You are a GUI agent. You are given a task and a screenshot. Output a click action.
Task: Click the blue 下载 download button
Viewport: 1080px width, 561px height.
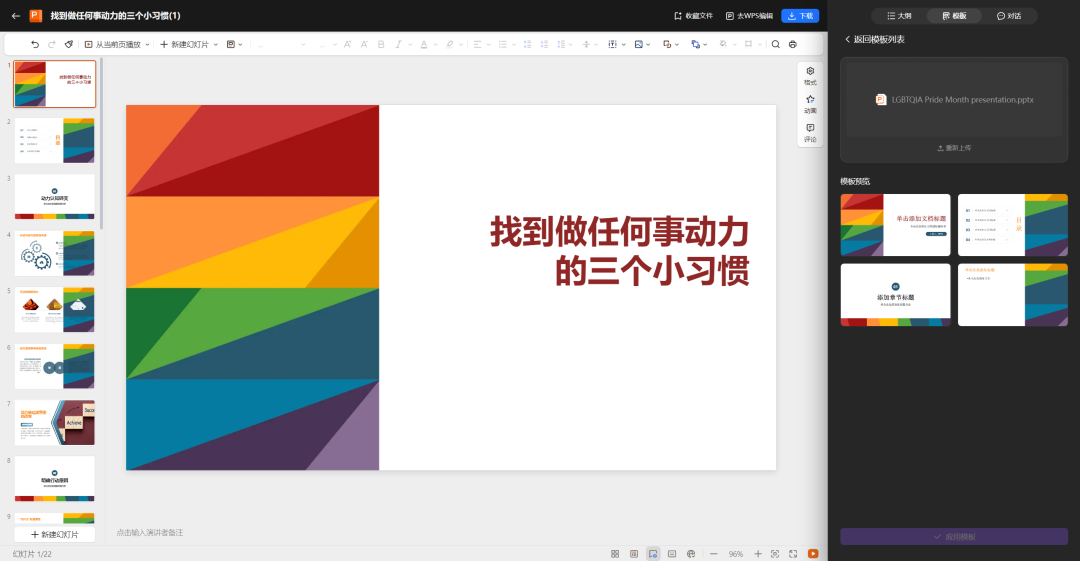800,16
